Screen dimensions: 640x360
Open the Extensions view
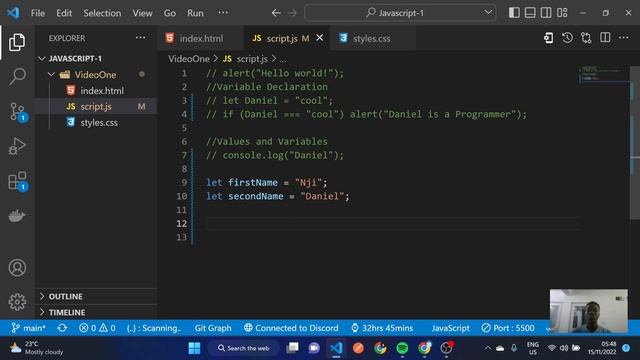18,181
